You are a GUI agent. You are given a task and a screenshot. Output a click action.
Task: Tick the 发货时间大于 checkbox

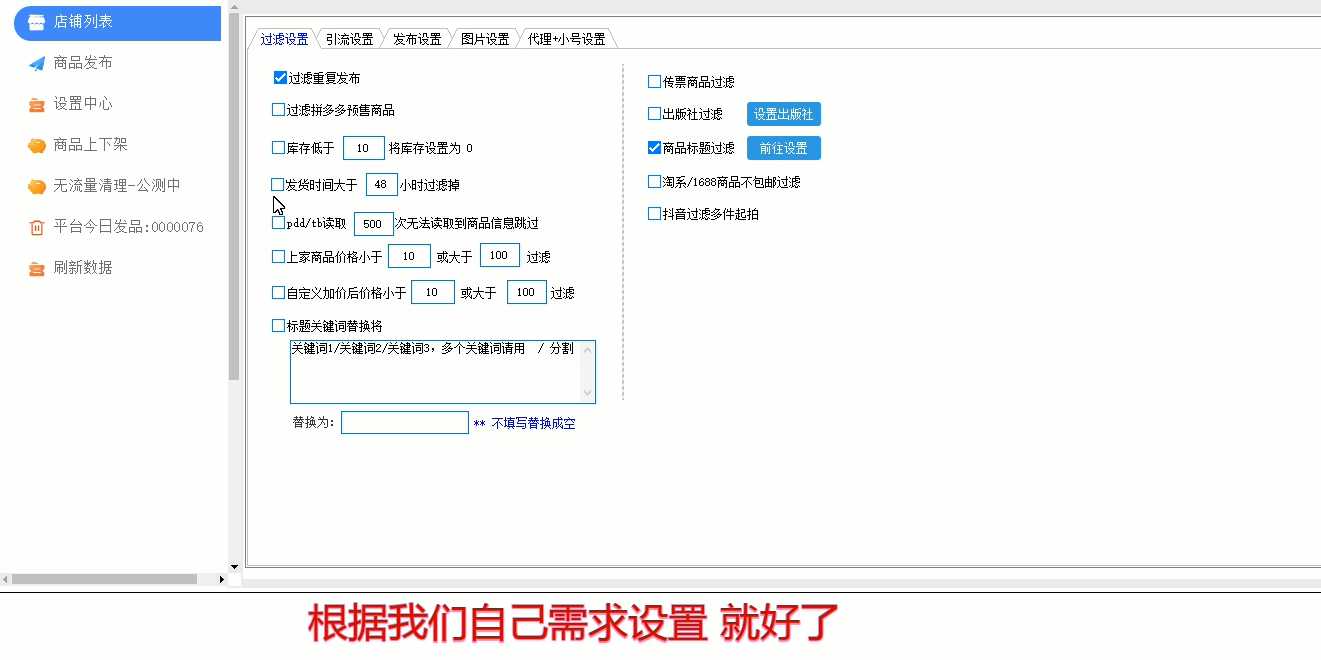[278, 185]
